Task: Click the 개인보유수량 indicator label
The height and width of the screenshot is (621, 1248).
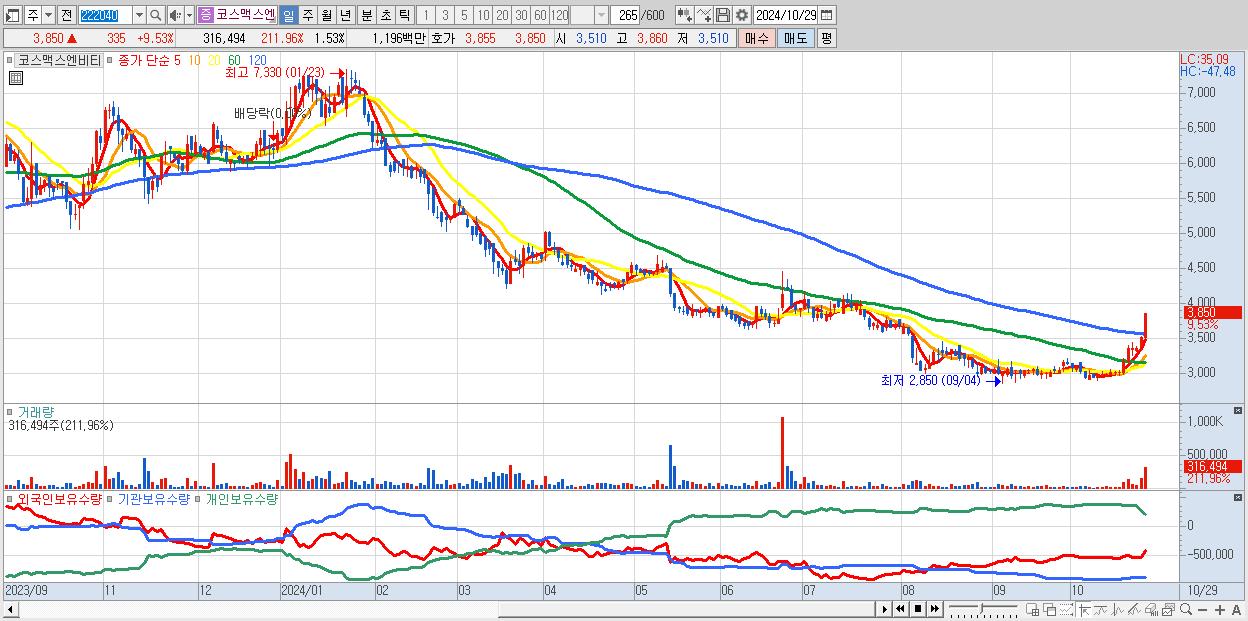Action: click(x=241, y=498)
